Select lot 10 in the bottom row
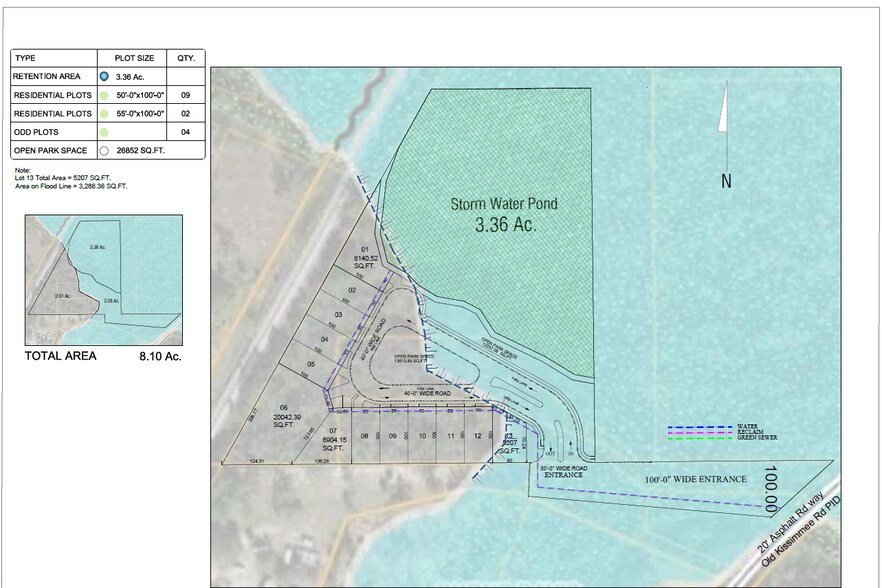Image resolution: width=882 pixels, height=588 pixels. coord(422,436)
